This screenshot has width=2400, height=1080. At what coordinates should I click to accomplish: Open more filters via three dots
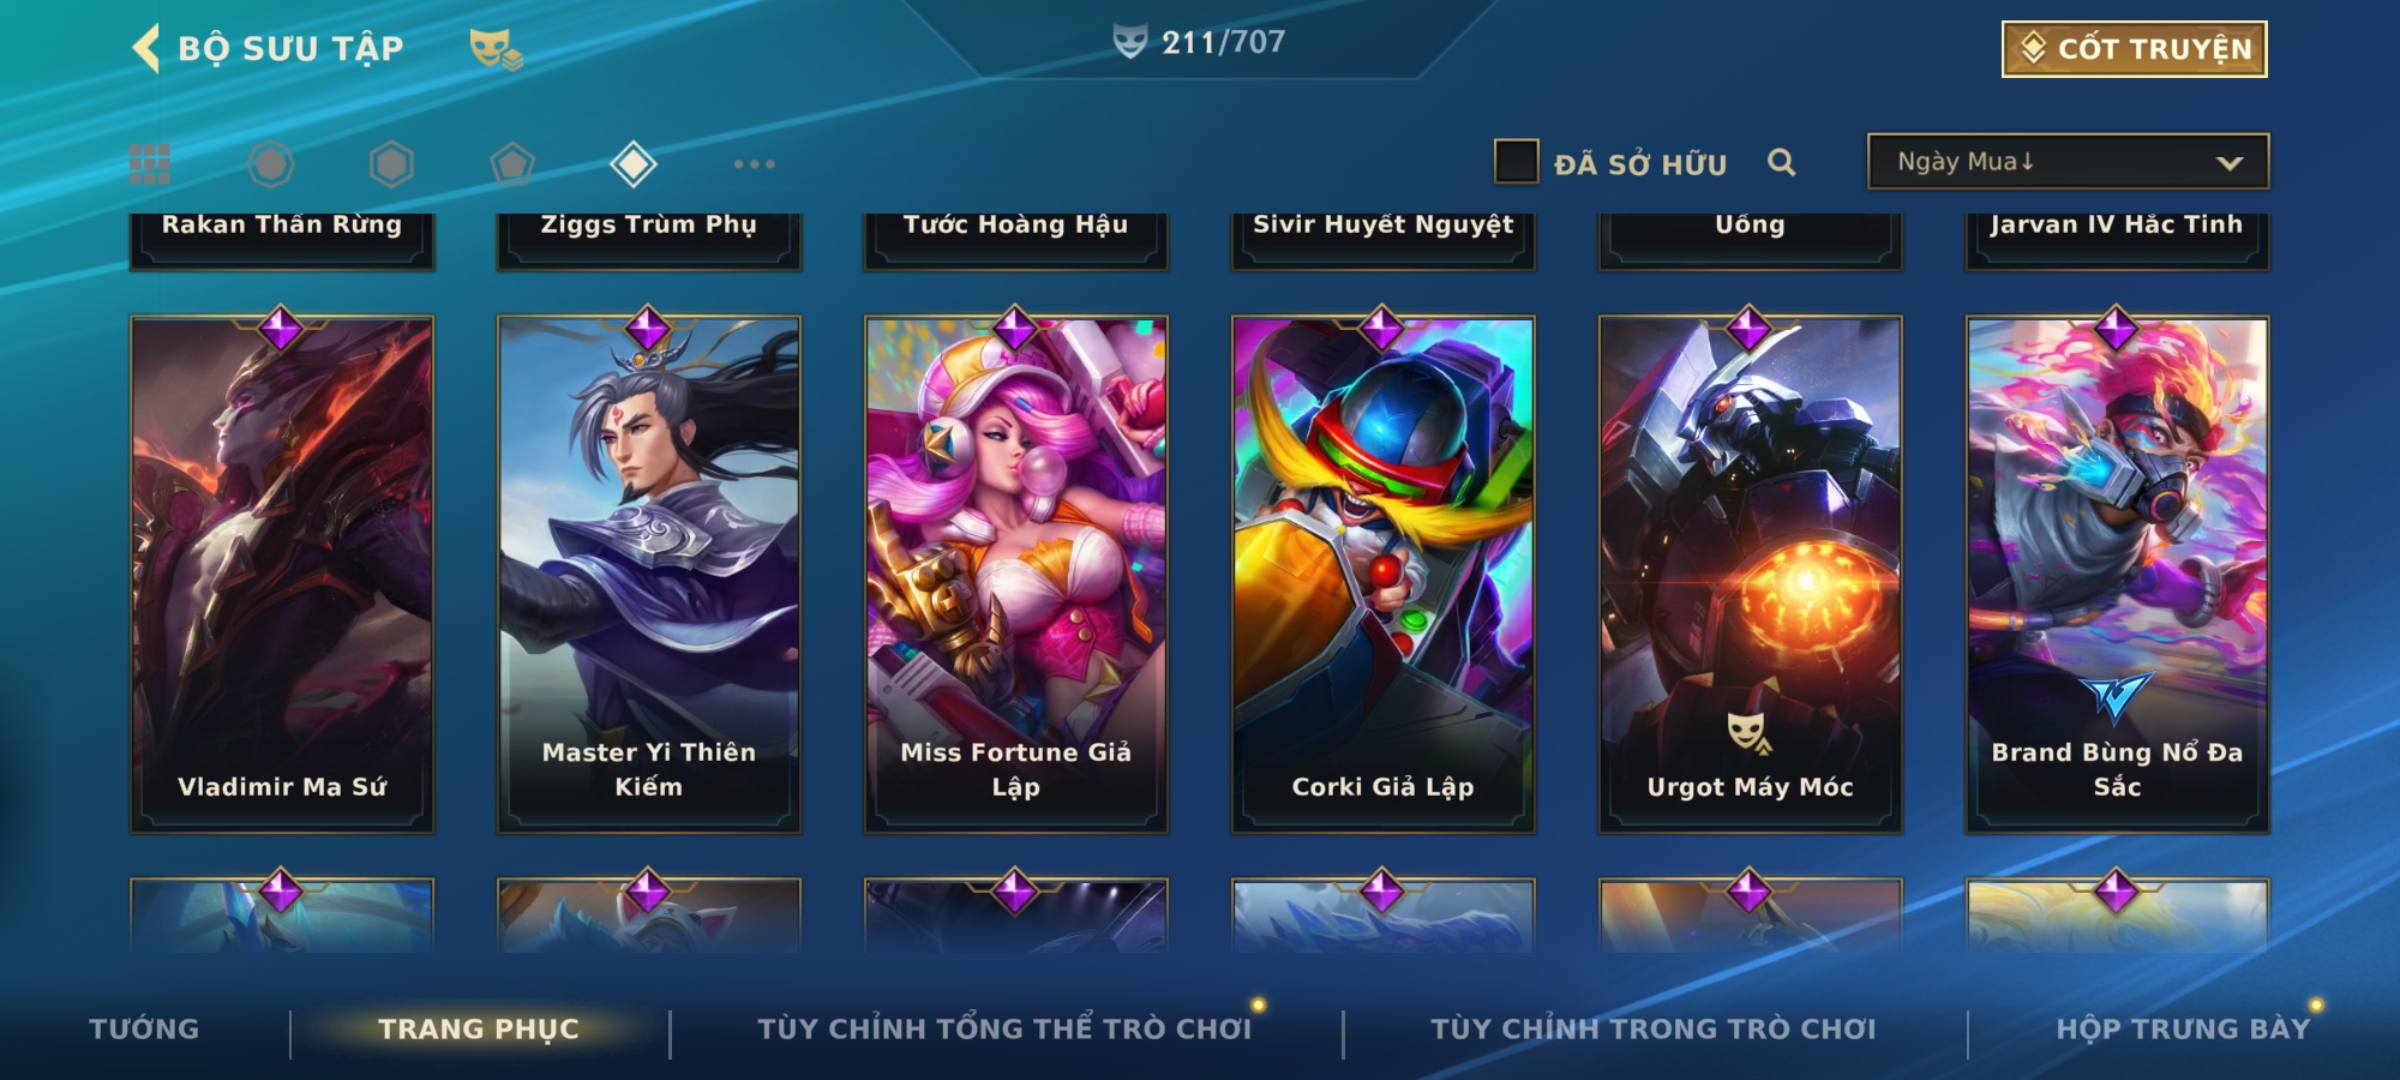tap(754, 164)
